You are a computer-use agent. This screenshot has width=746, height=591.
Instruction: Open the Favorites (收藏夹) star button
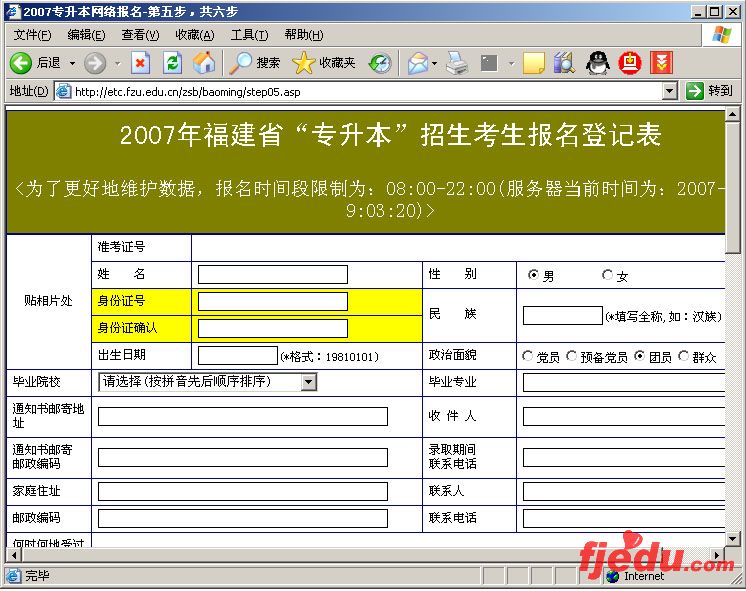click(x=324, y=63)
